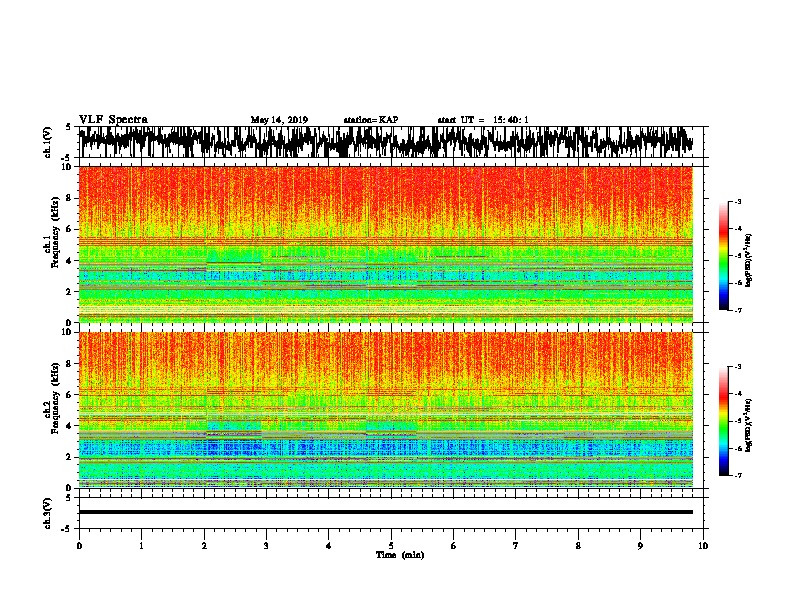This screenshot has height=612, width=792.
Task: Click the time axis tick label "7"
Action: (516, 546)
